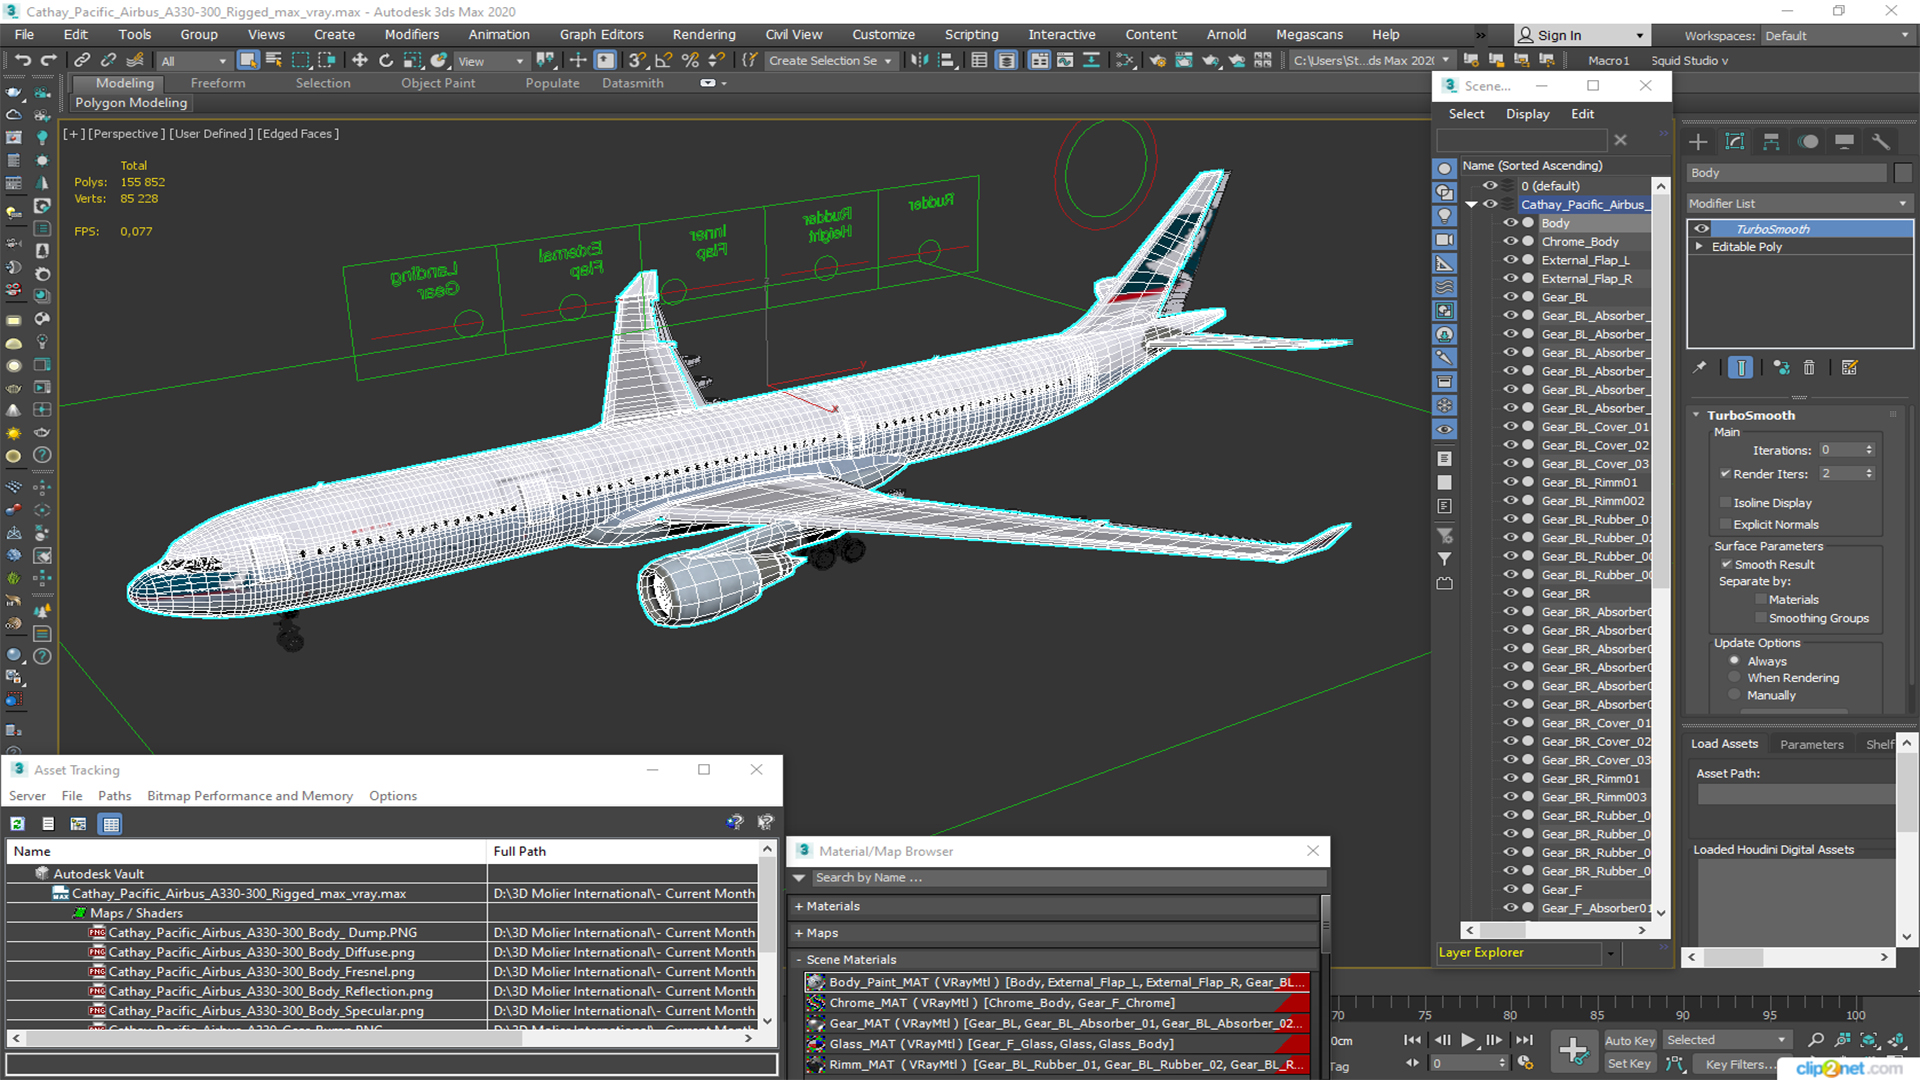Toggle TurboSmooth modifier eye in stack
This screenshot has width=1920, height=1080.
coord(1701,229)
